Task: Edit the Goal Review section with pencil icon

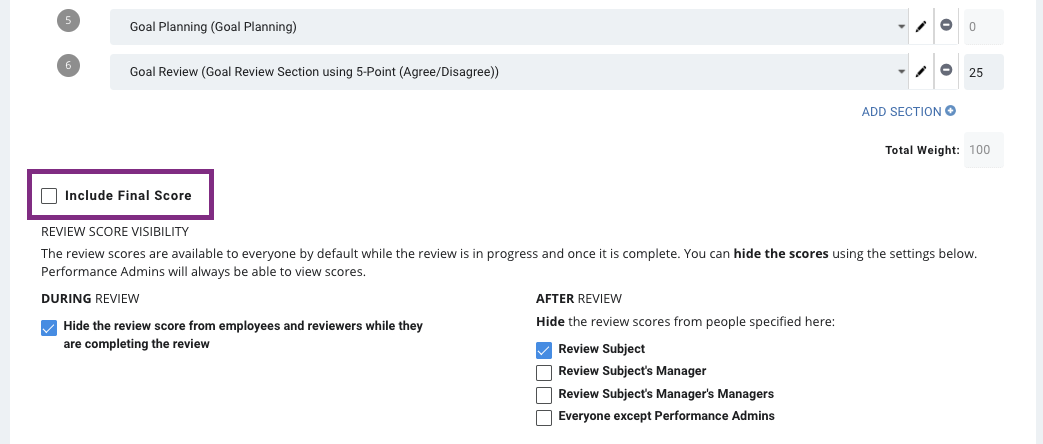Action: pos(921,72)
